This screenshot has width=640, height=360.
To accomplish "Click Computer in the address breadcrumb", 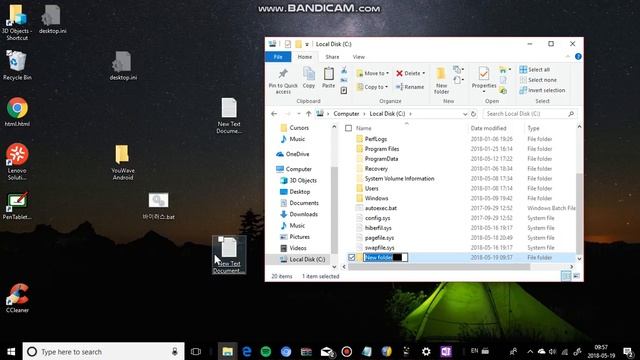I will pyautogui.click(x=346, y=114).
